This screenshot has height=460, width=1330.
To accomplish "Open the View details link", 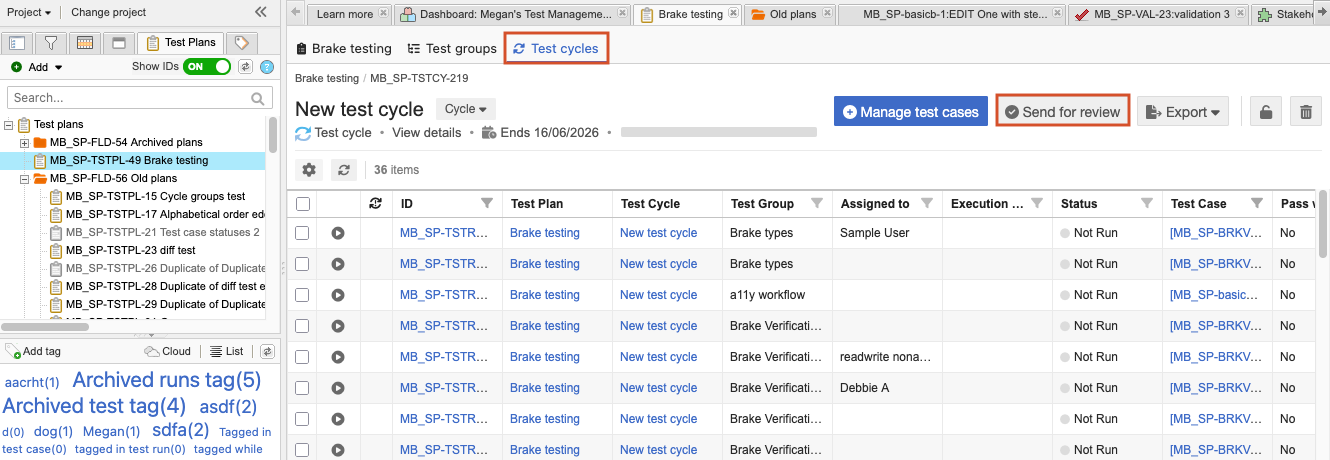I will (426, 132).
